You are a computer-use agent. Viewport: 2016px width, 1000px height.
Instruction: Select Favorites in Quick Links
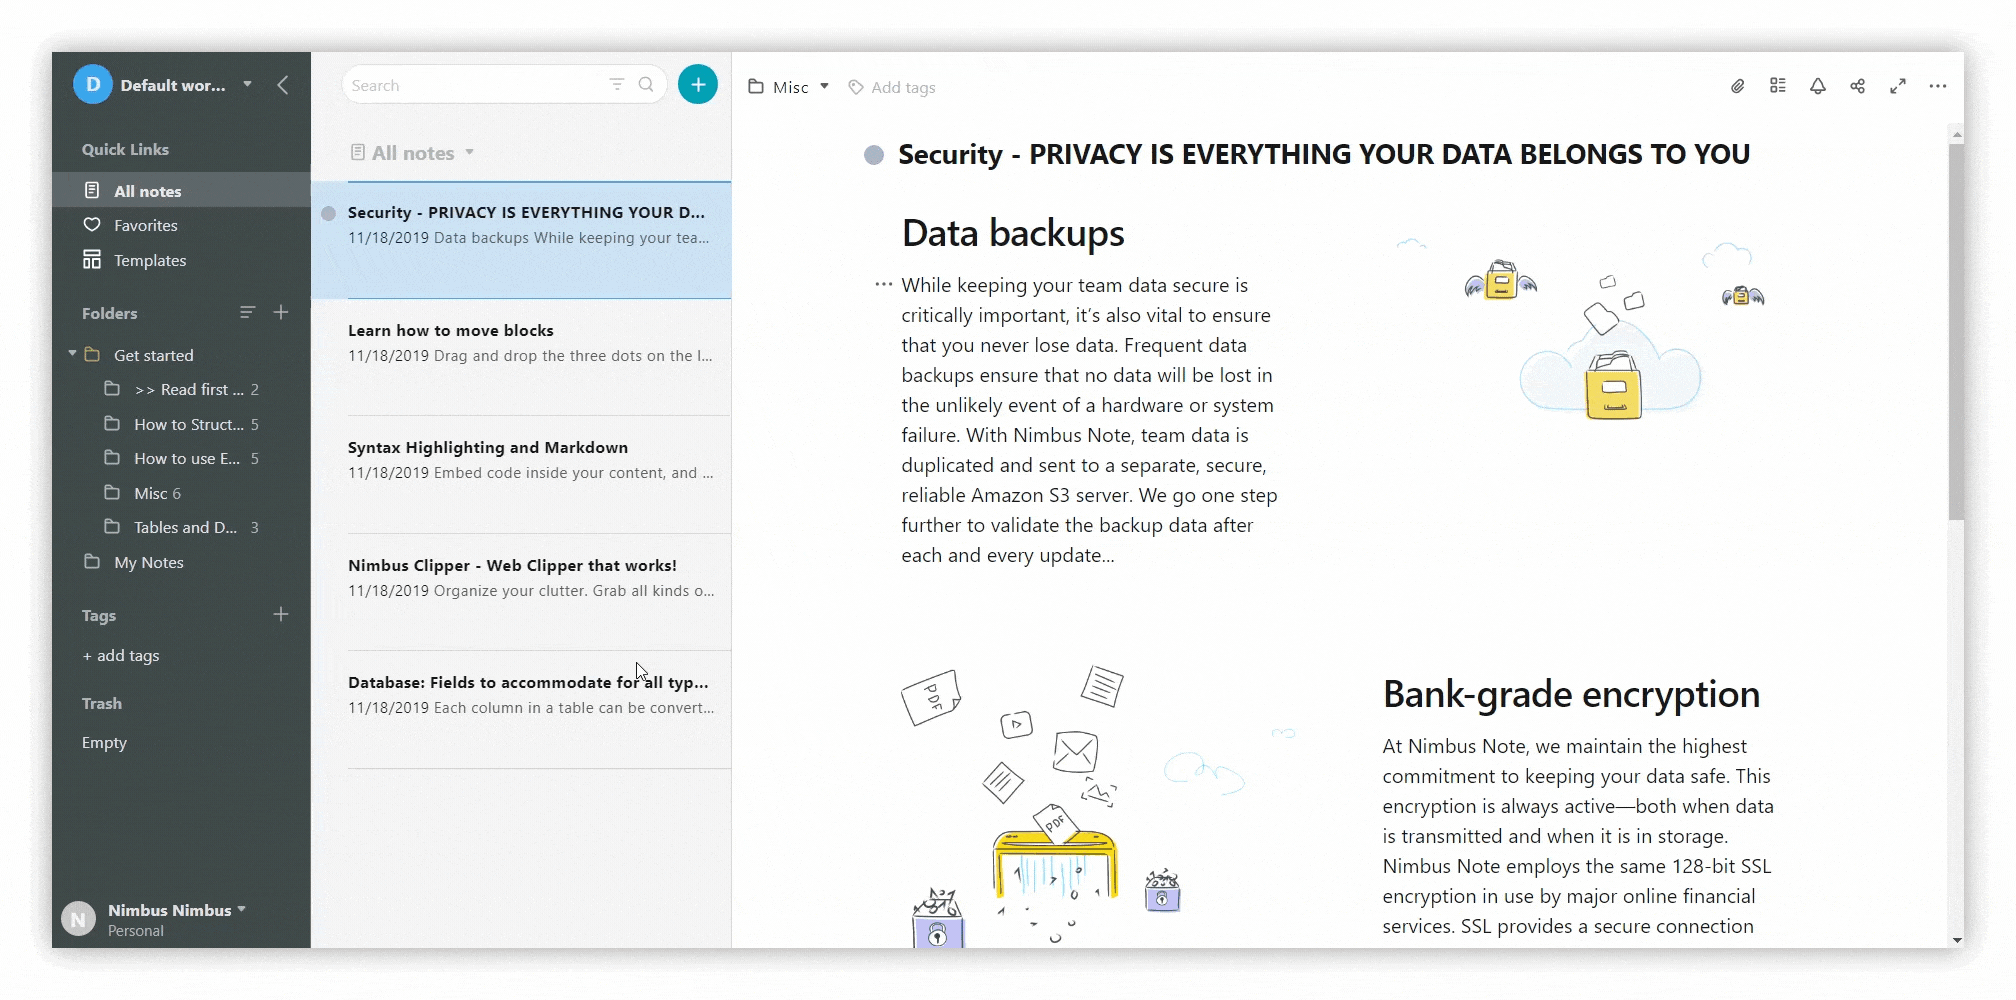coord(145,226)
